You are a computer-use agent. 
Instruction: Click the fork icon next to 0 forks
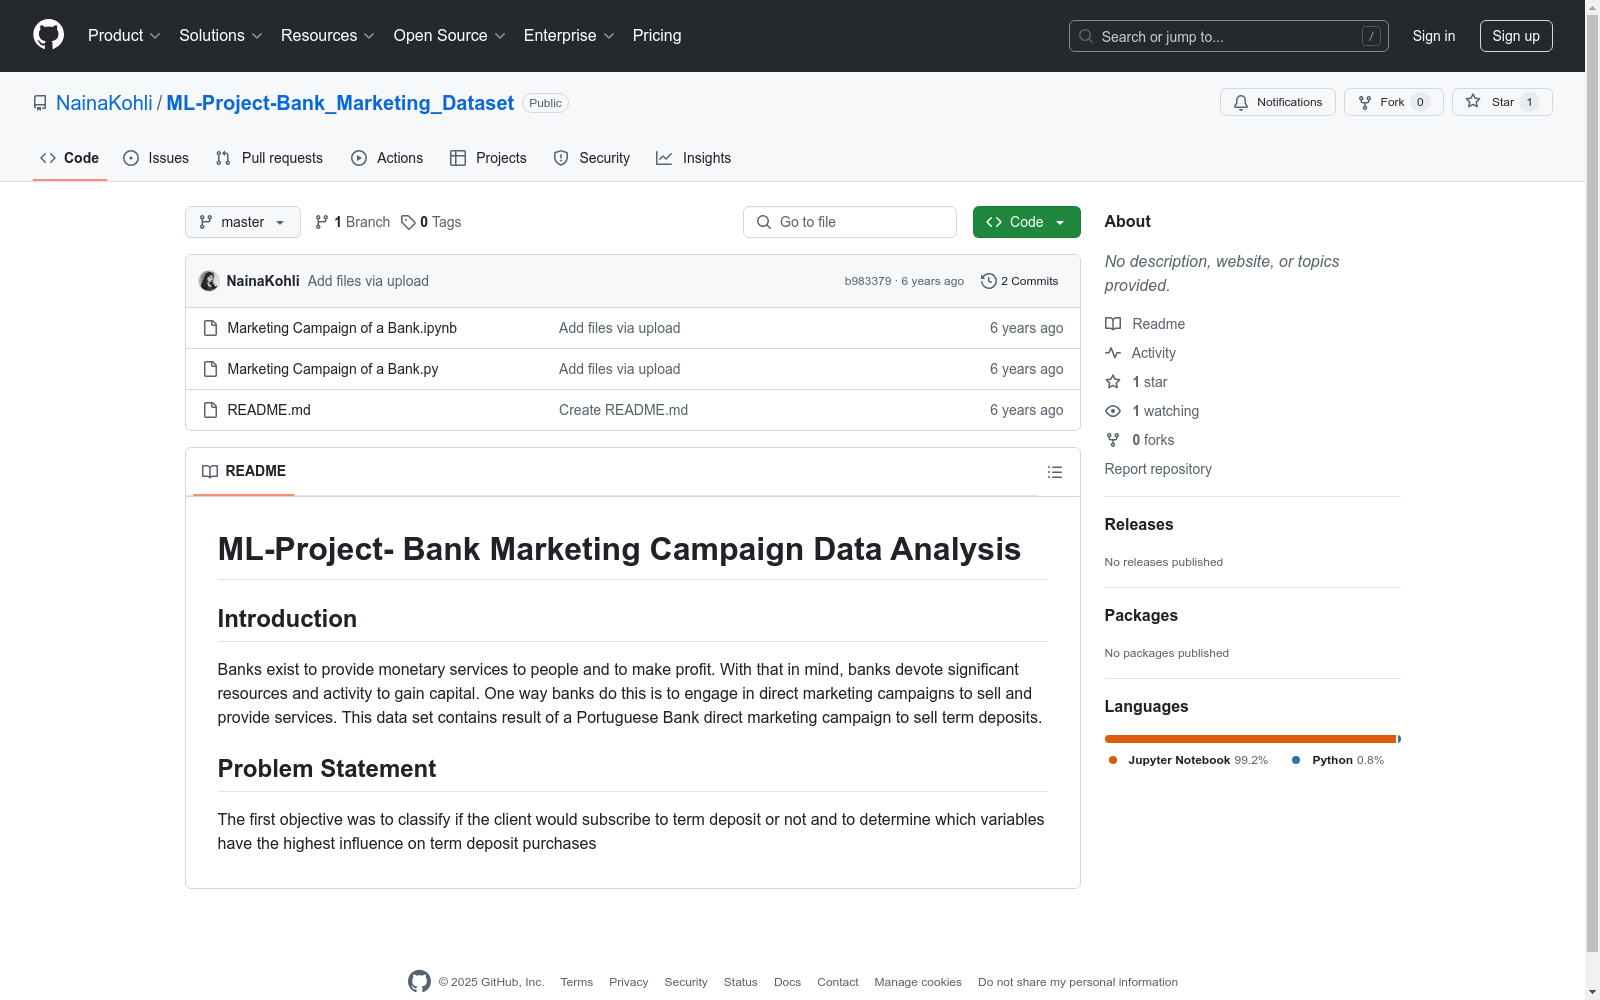(1113, 440)
